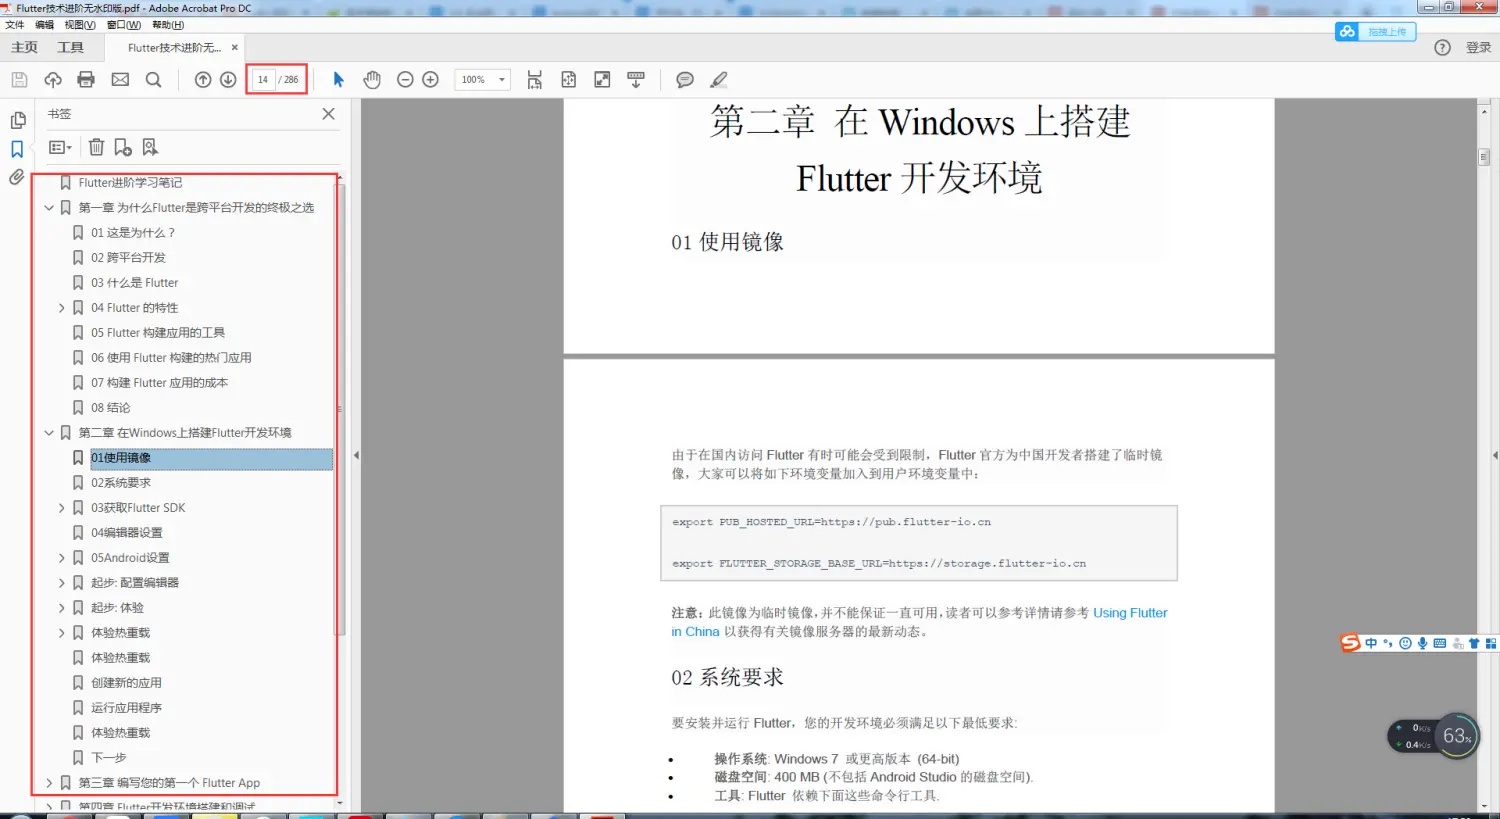Switch to the 主页 tab
The image size is (1500, 819).
pyautogui.click(x=24, y=47)
